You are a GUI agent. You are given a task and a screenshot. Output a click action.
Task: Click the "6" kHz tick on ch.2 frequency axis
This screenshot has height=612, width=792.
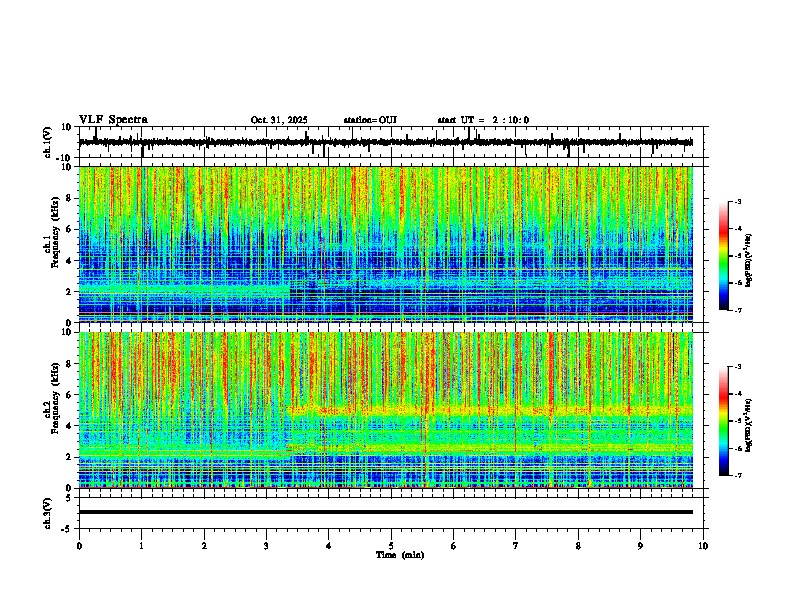coord(70,395)
